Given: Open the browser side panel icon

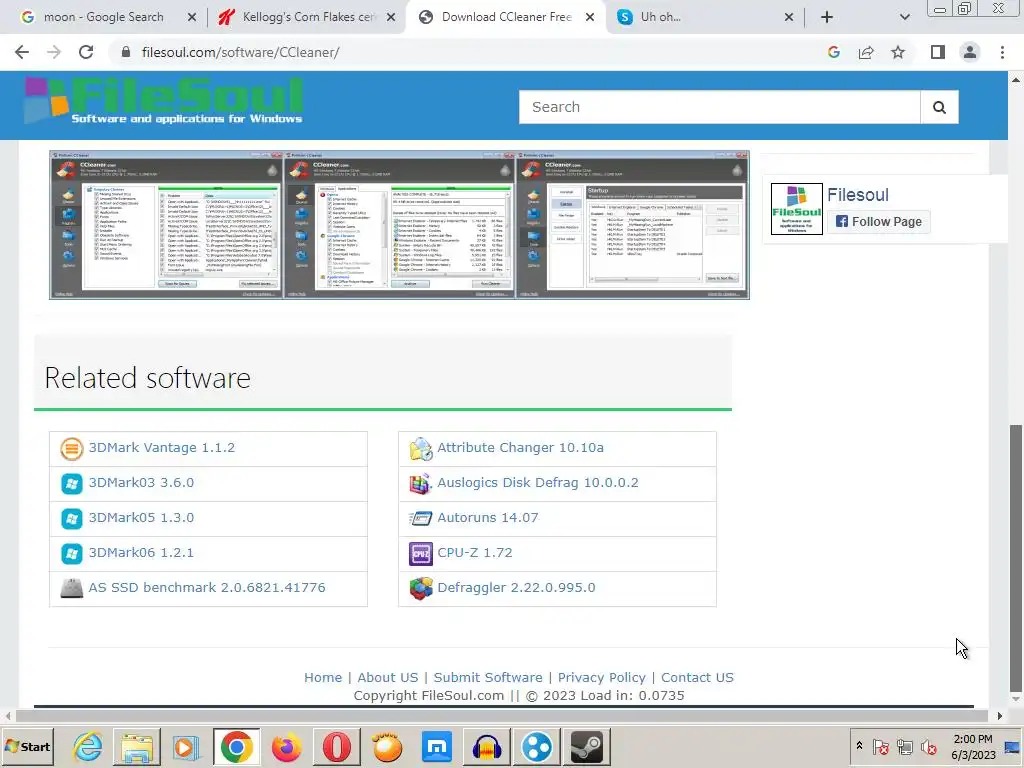Looking at the screenshot, I should point(938,52).
